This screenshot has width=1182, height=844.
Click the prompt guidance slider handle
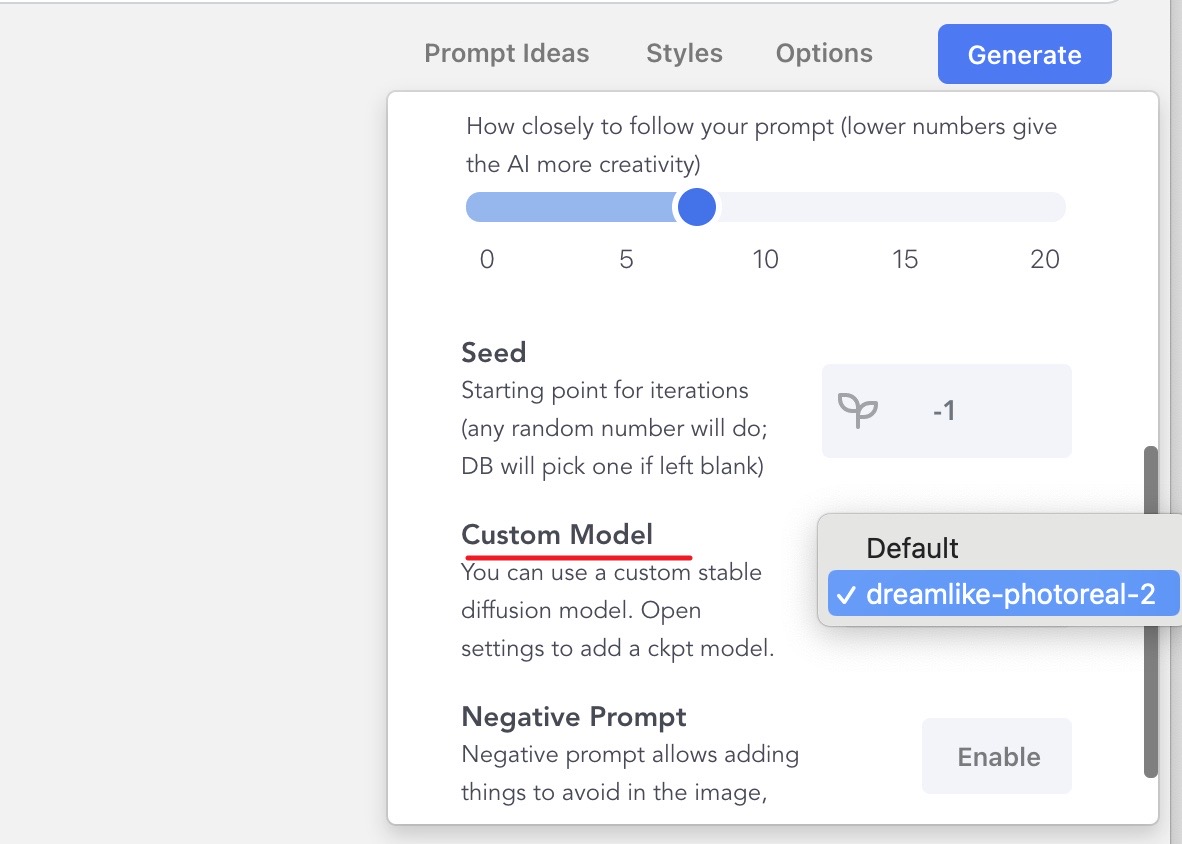pyautogui.click(x=696, y=207)
